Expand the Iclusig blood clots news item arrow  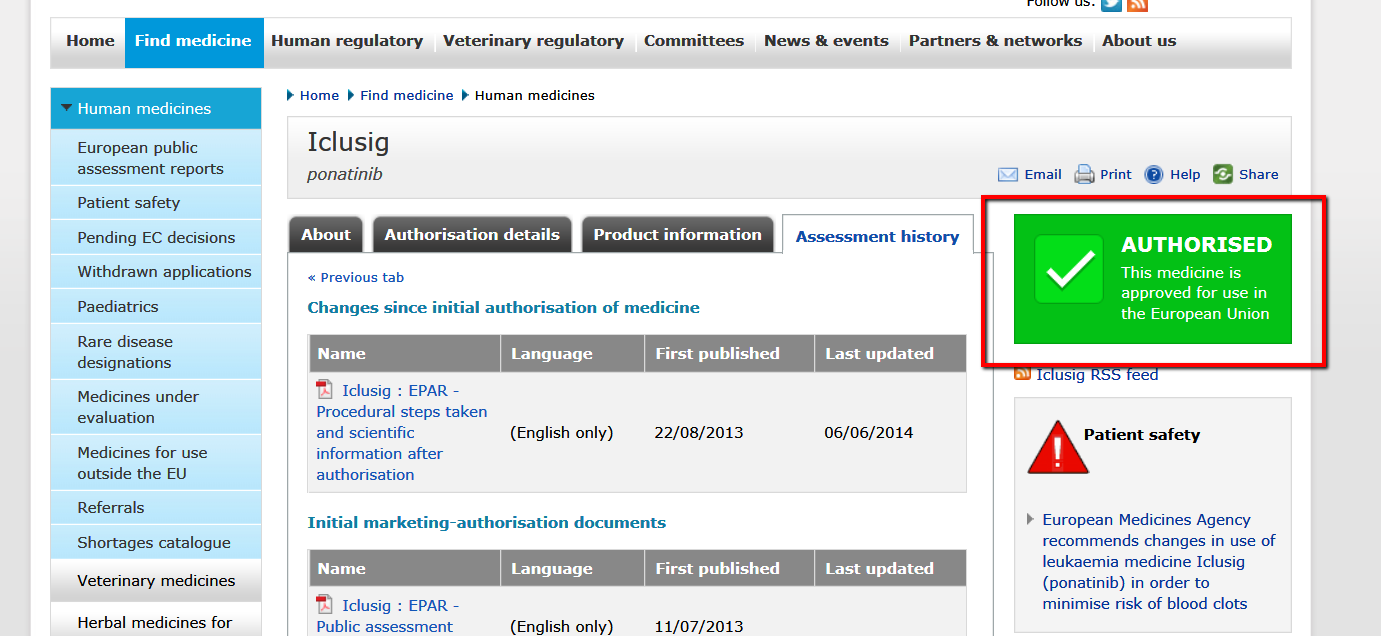tap(1031, 519)
